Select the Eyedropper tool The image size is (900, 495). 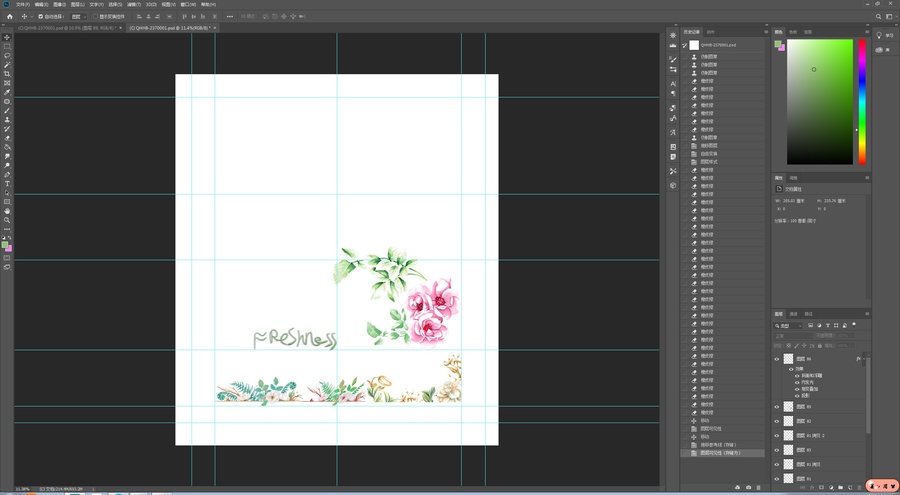[7, 92]
